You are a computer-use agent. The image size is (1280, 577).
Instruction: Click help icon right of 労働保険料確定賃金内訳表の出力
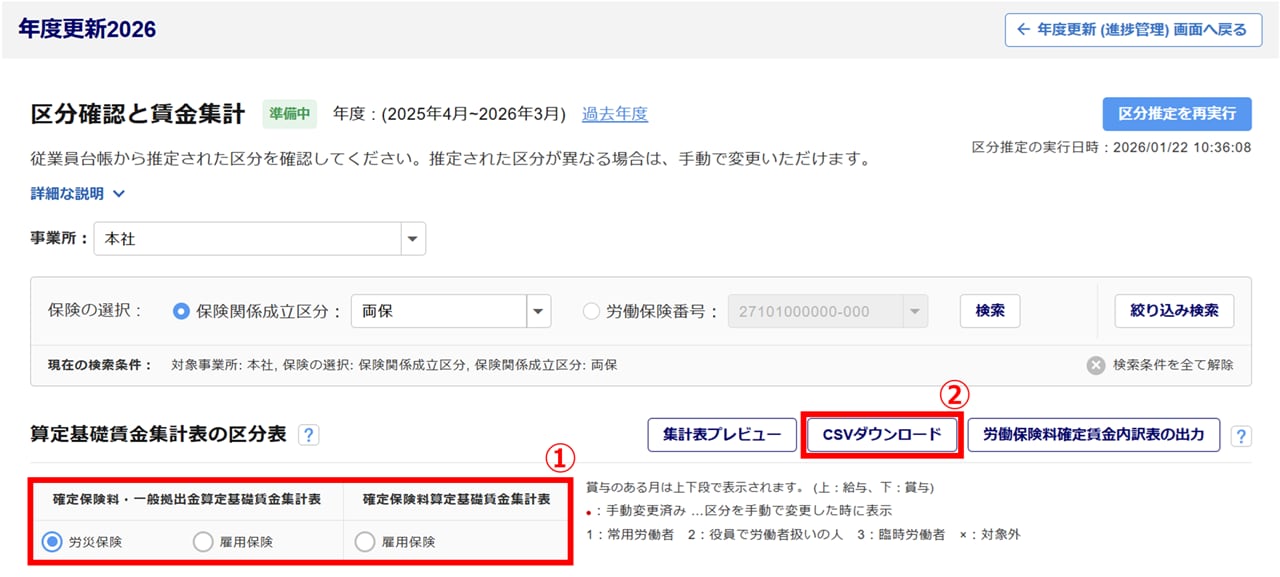(1241, 436)
